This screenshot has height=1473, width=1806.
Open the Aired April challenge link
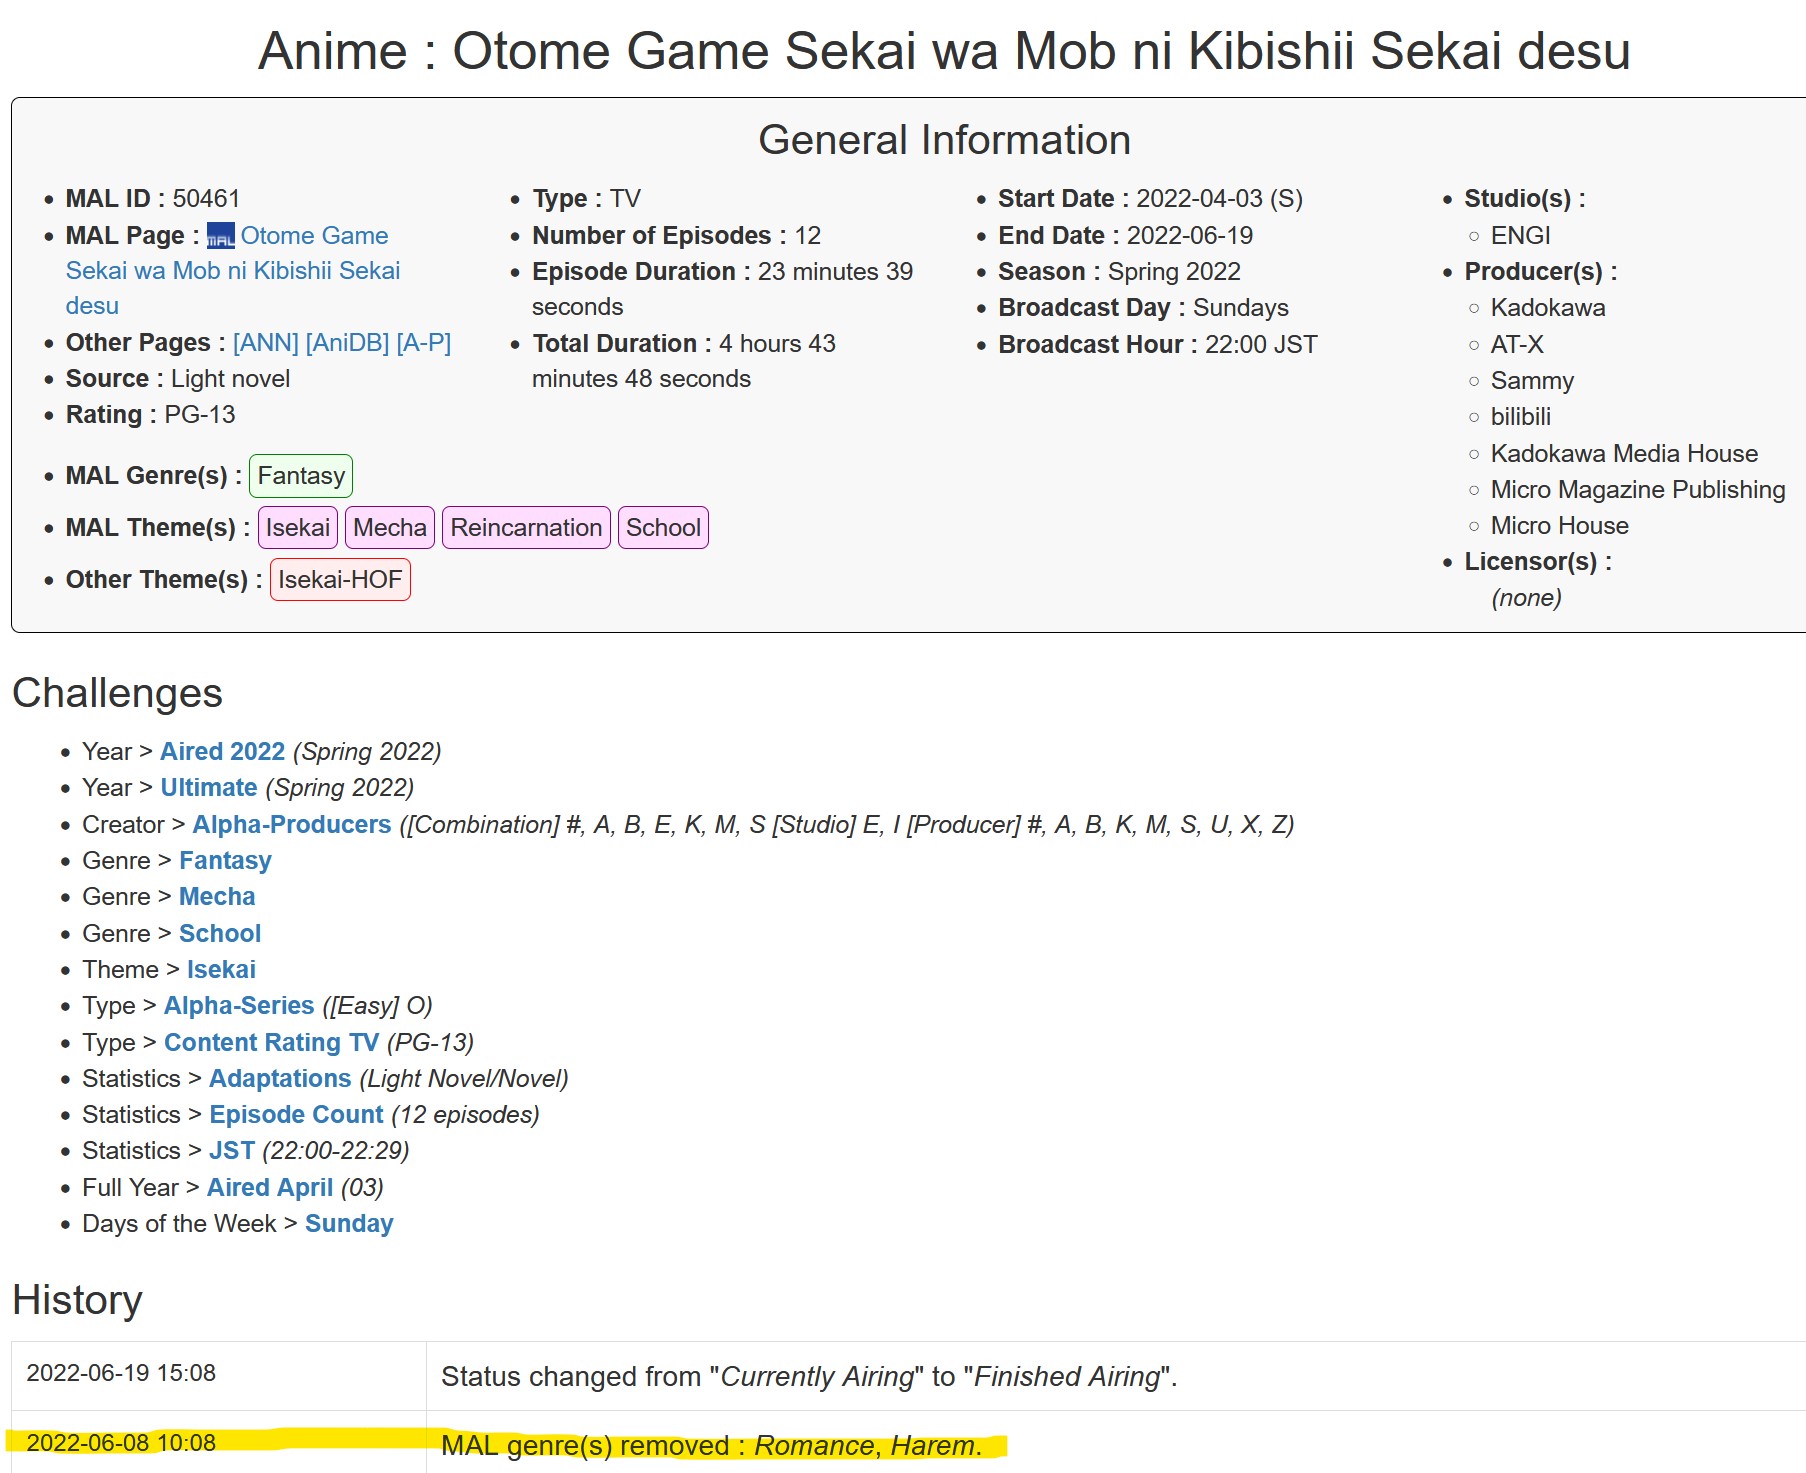[x=269, y=1188]
